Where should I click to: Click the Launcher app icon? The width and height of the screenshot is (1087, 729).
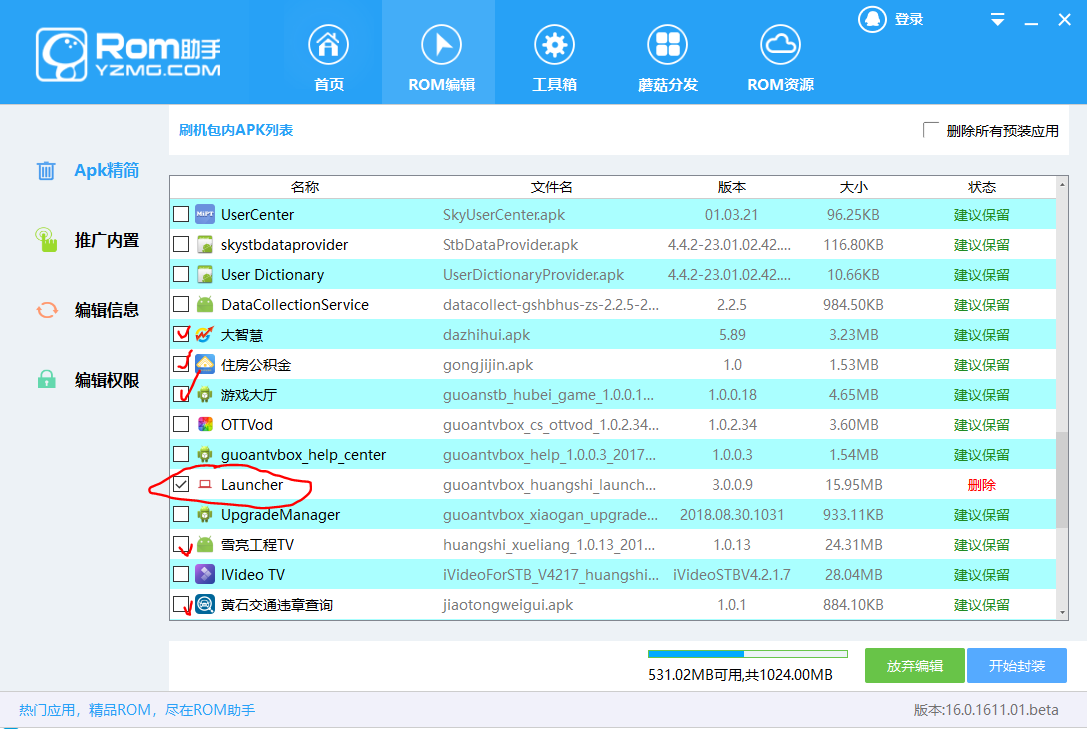coord(205,484)
